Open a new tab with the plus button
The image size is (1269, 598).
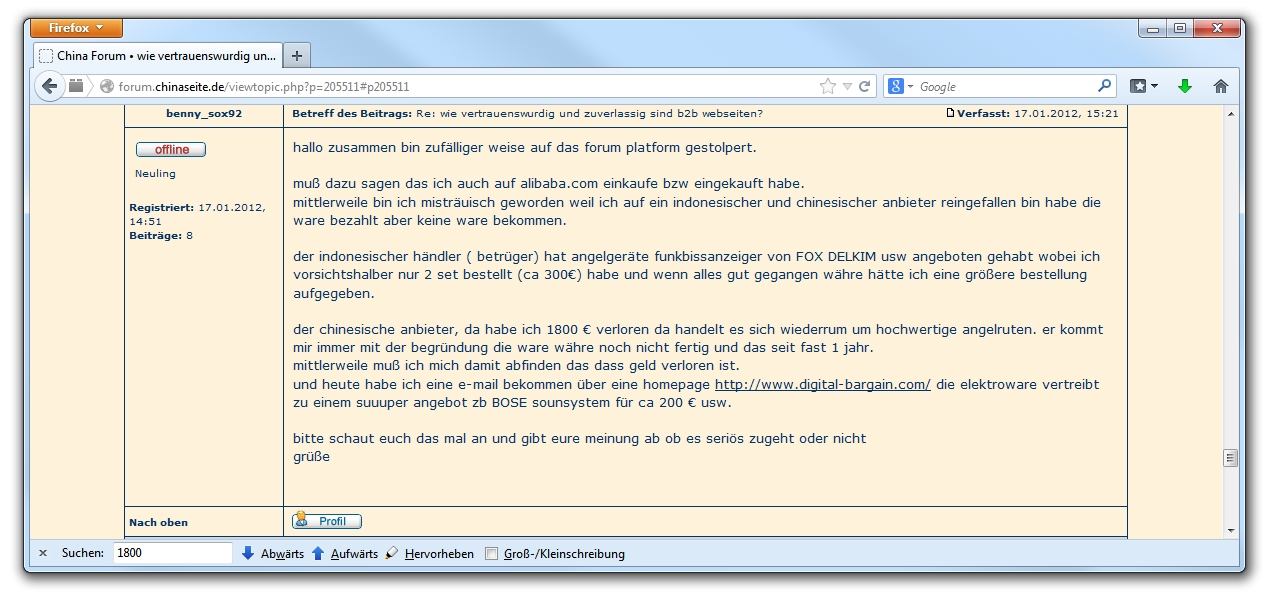coord(296,55)
